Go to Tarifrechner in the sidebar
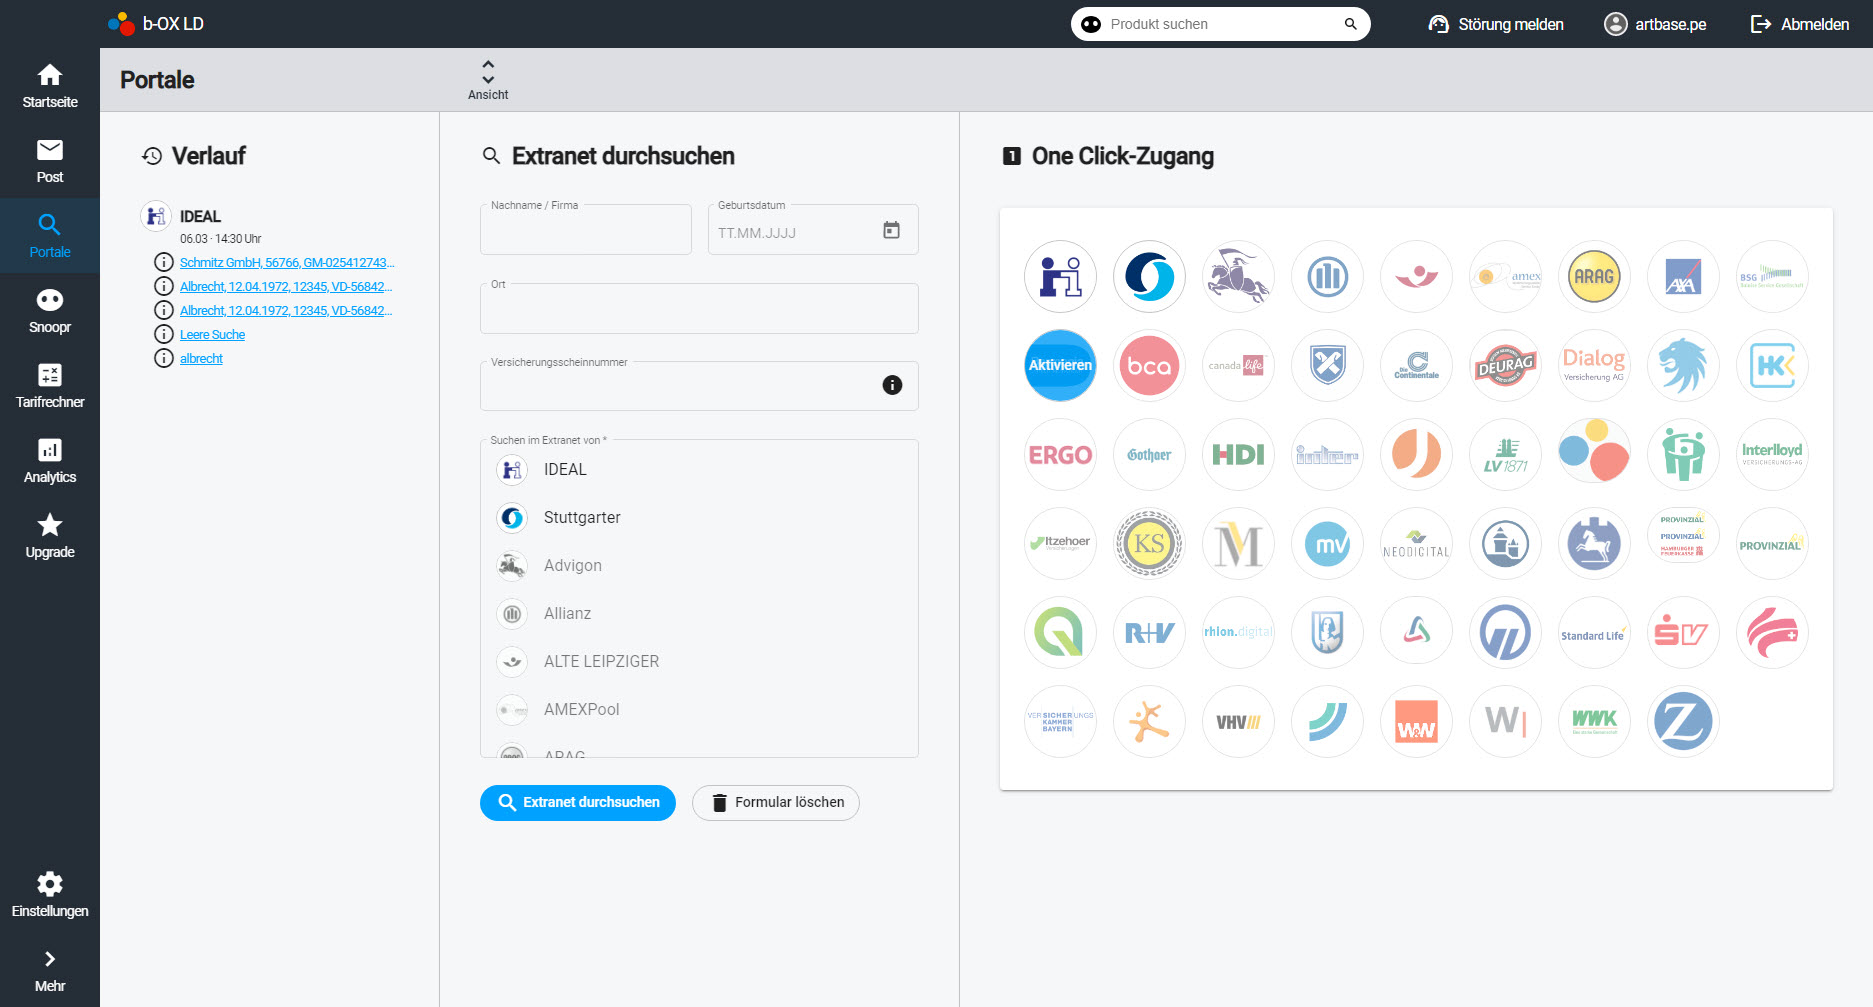 (50, 386)
